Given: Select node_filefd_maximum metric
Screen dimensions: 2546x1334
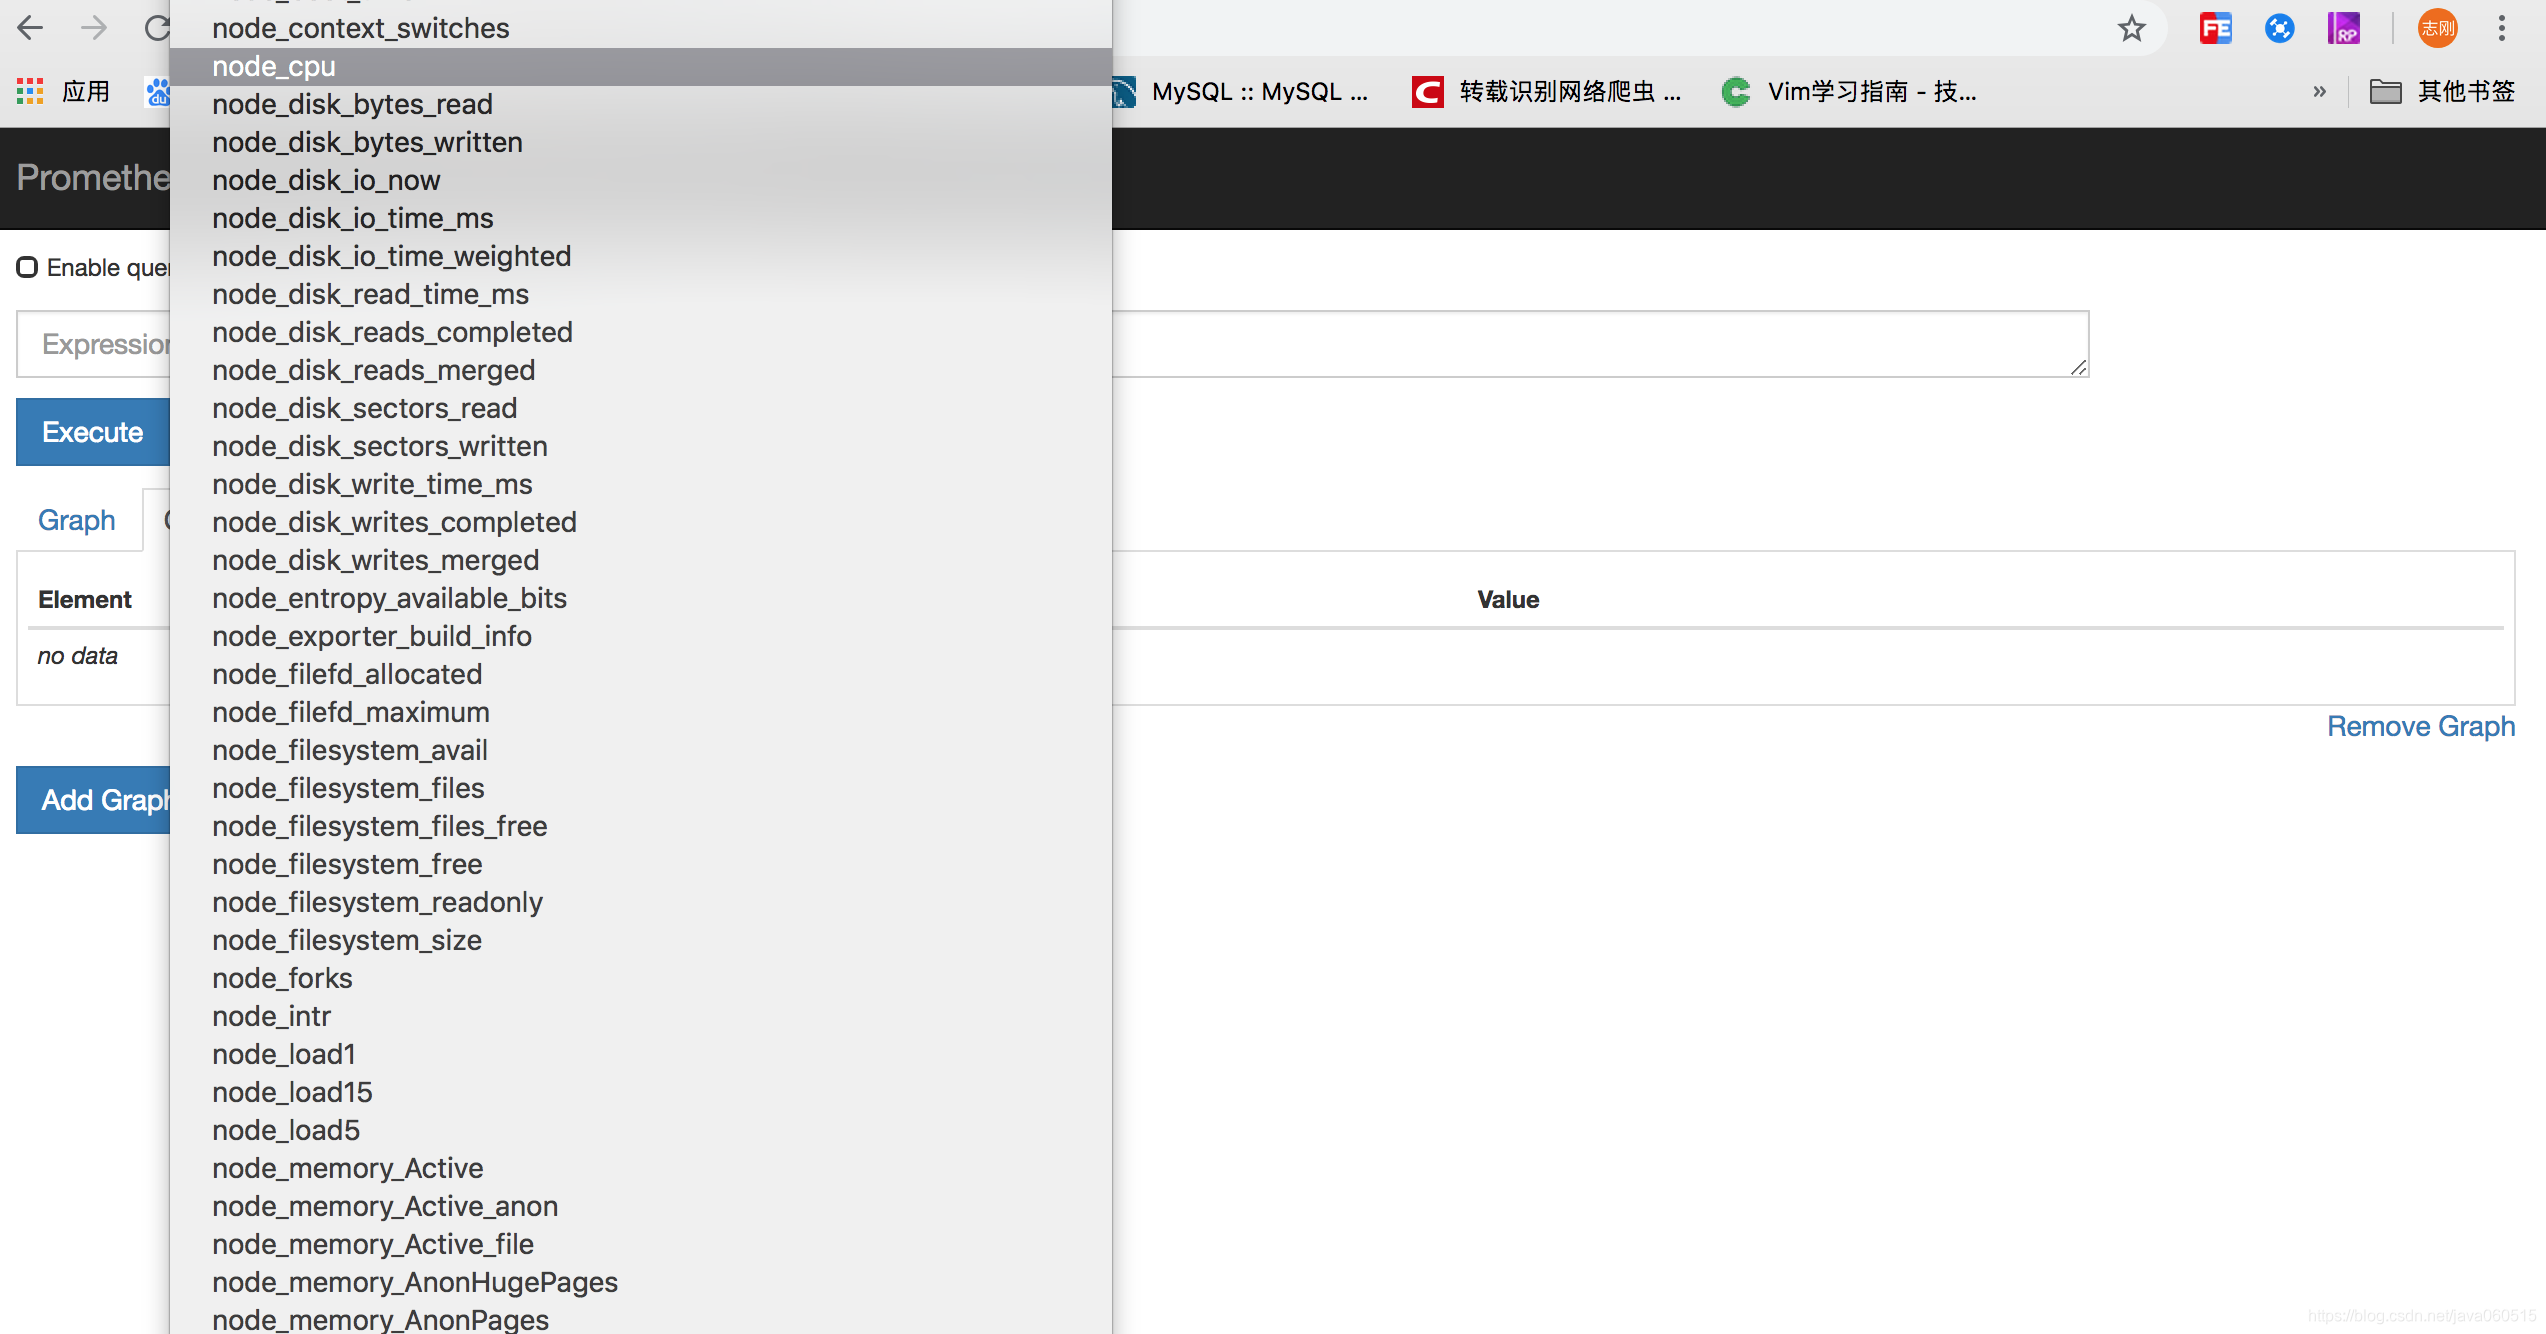Looking at the screenshot, I should click(641, 712).
